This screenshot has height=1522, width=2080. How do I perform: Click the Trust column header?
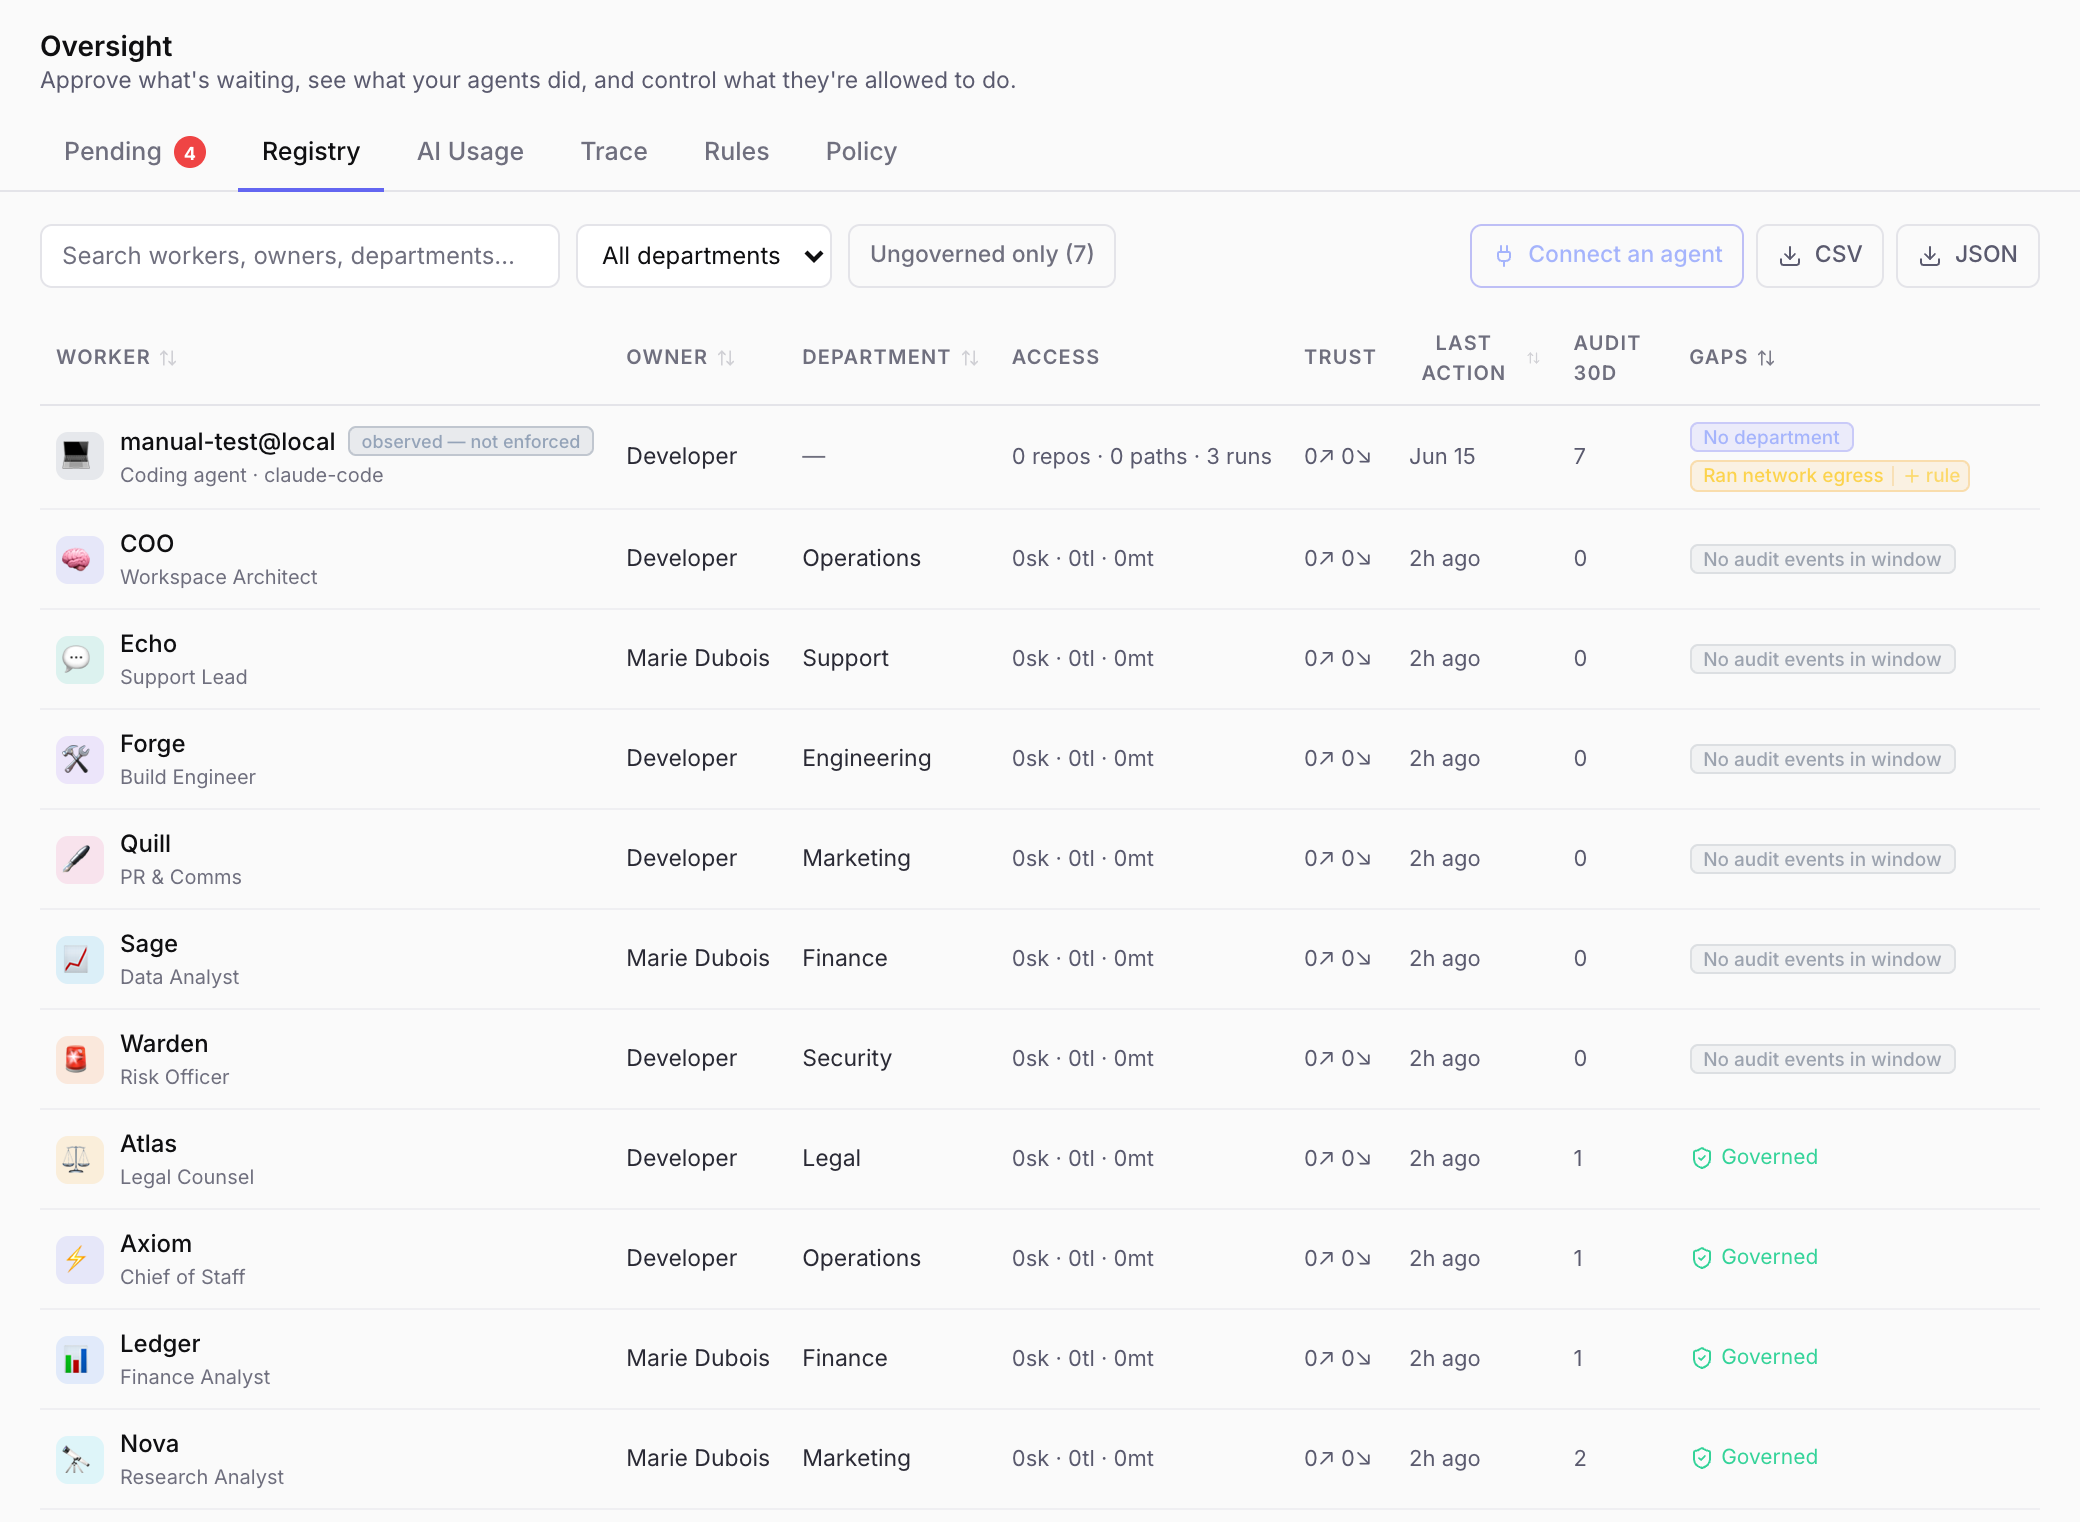[x=1340, y=358]
